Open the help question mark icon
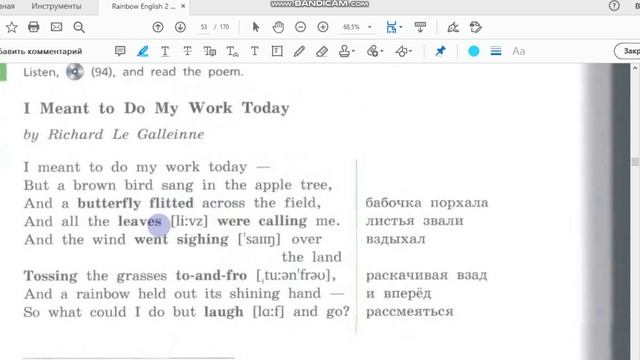Image resolution: width=640 pixels, height=360 pixels. tap(614, 6)
